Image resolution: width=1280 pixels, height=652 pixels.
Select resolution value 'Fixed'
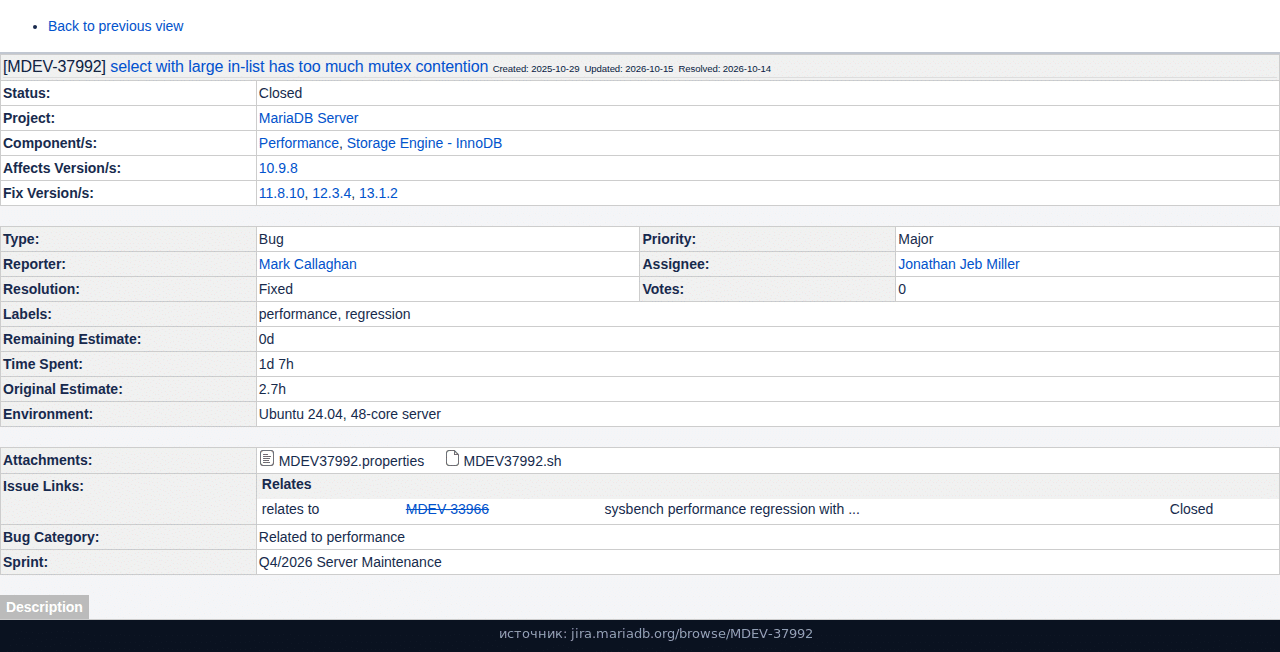(x=276, y=289)
